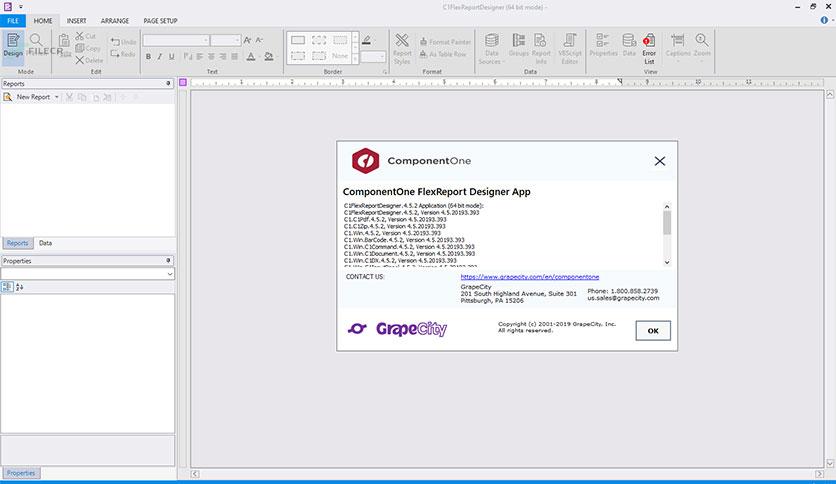Open the Data Sources dropdown
The width and height of the screenshot is (836, 484).
[x=491, y=49]
